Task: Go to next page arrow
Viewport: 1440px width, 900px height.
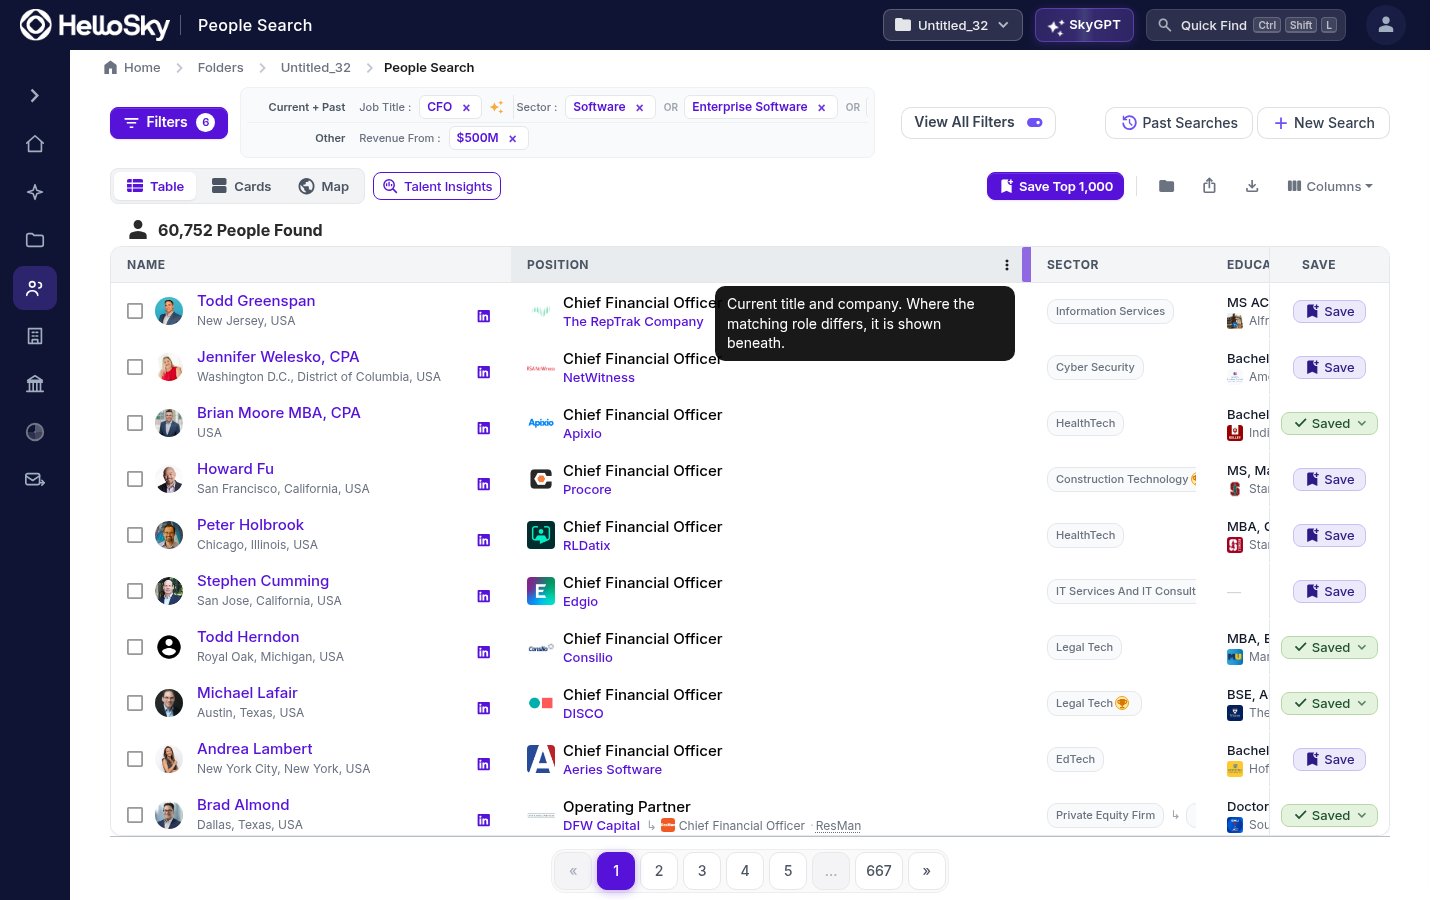Action: click(x=927, y=871)
